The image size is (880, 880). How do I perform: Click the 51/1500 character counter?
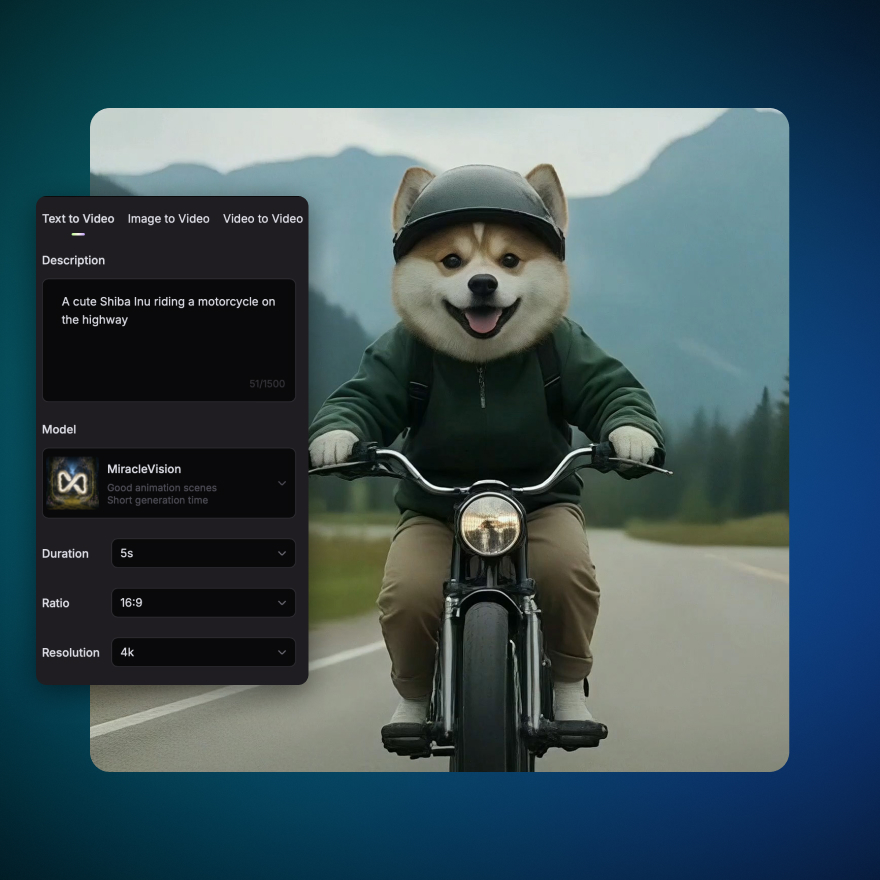pos(268,383)
